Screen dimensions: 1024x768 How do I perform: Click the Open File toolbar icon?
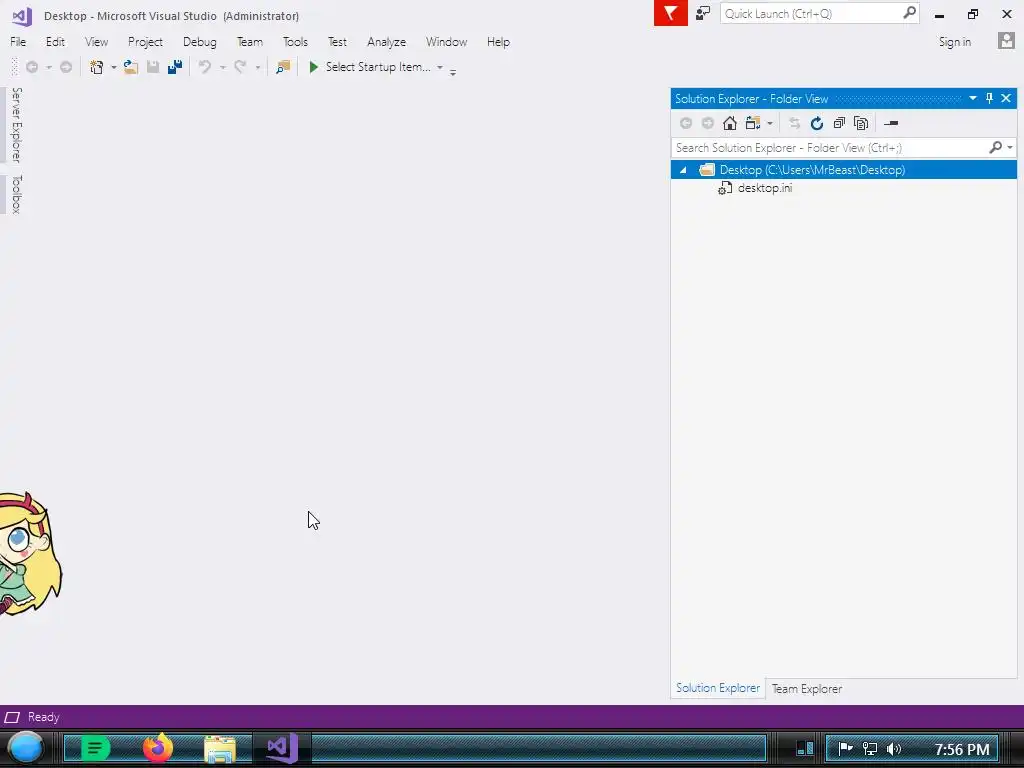pyautogui.click(x=131, y=67)
